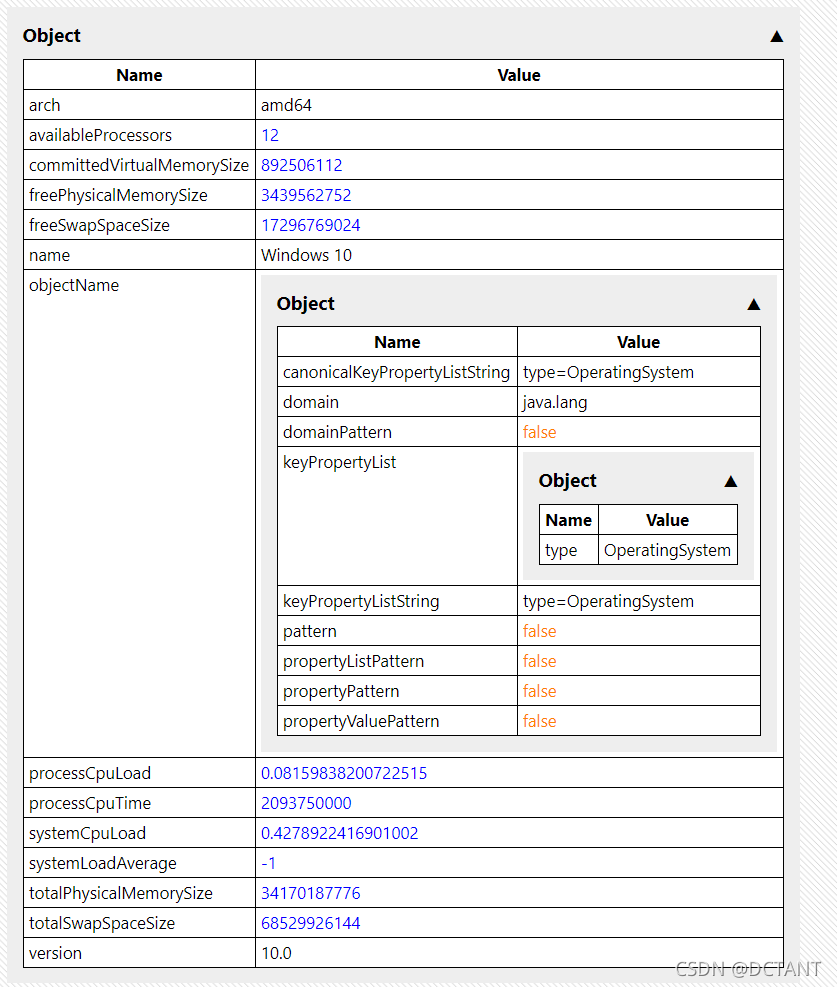
Task: Select the totalSwapSpaceSize value 68529926144
Action: 309,923
